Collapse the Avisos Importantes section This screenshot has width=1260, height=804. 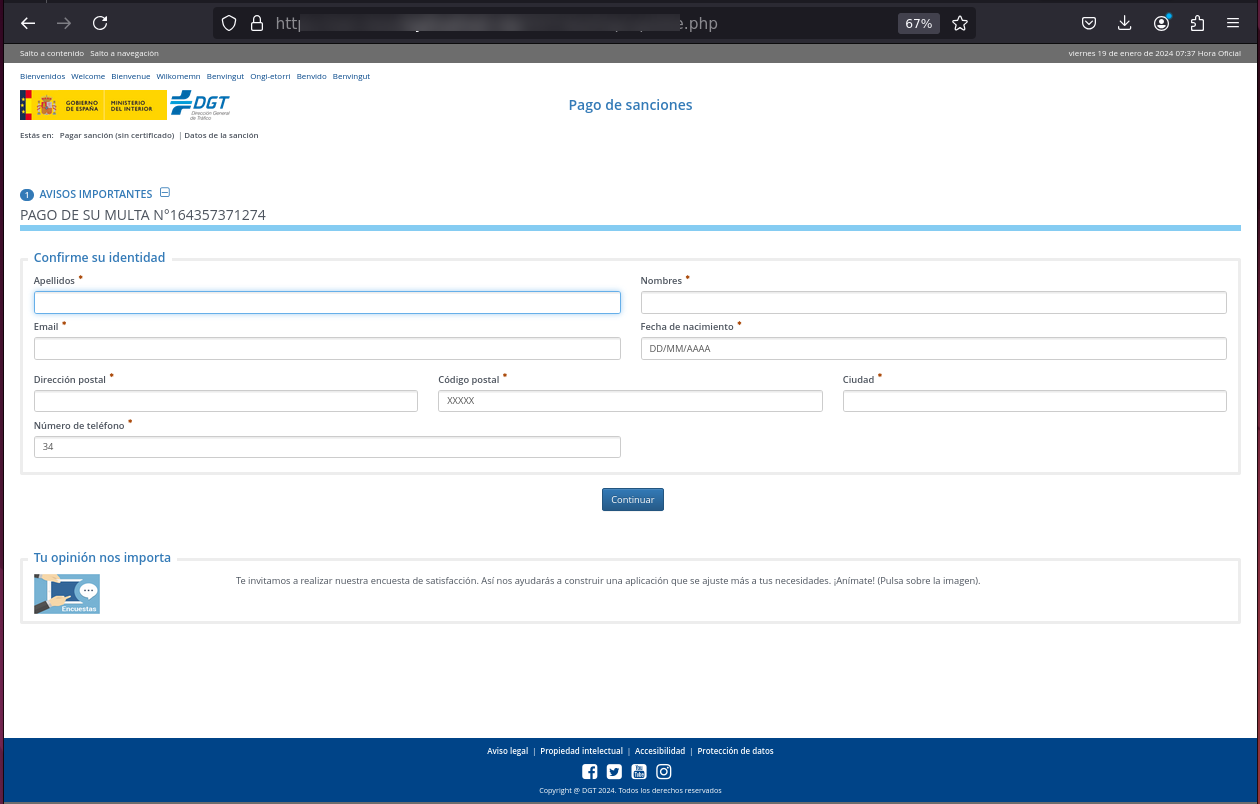click(165, 193)
